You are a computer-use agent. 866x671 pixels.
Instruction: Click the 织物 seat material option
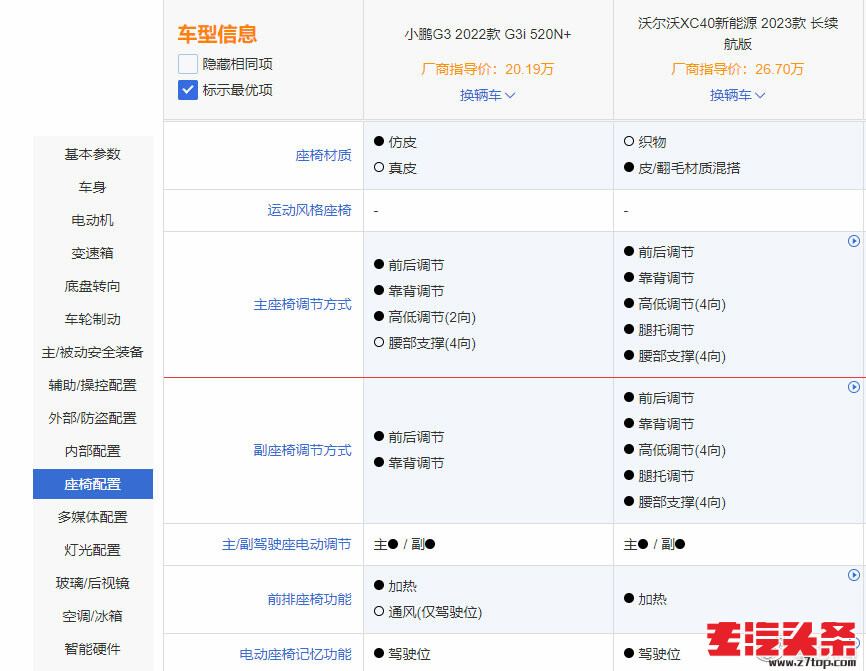click(x=652, y=142)
